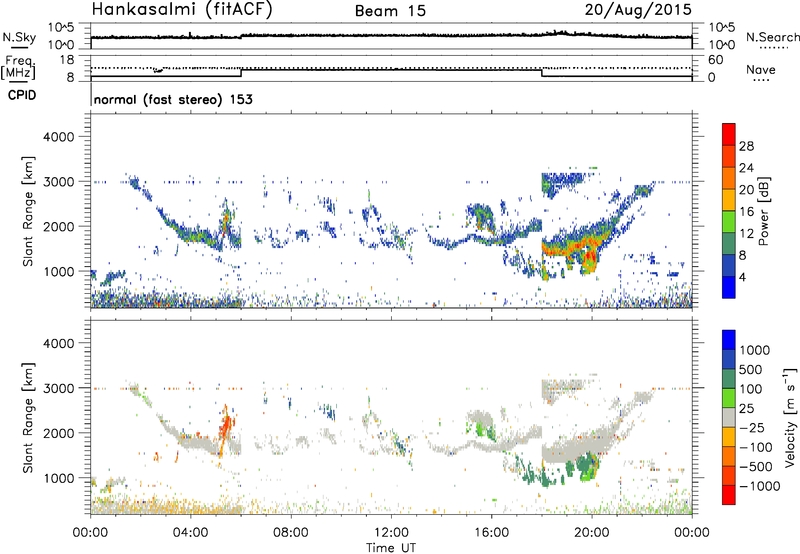
Task: Select the "N.Sky" legend label
Action: click(19, 38)
